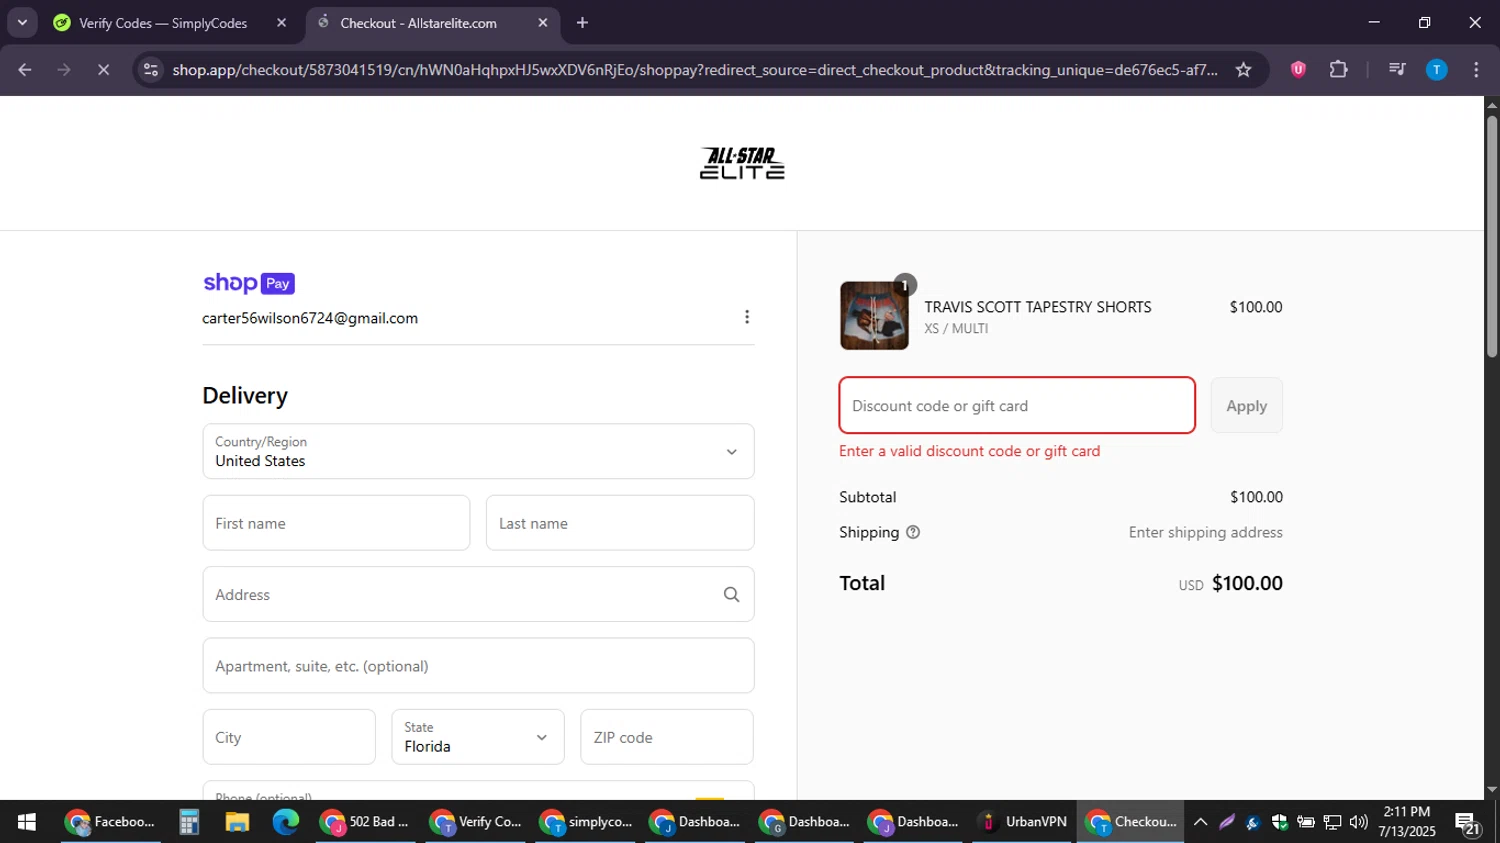Open the Chrome profile avatar
The height and width of the screenshot is (843, 1500).
pyautogui.click(x=1436, y=70)
